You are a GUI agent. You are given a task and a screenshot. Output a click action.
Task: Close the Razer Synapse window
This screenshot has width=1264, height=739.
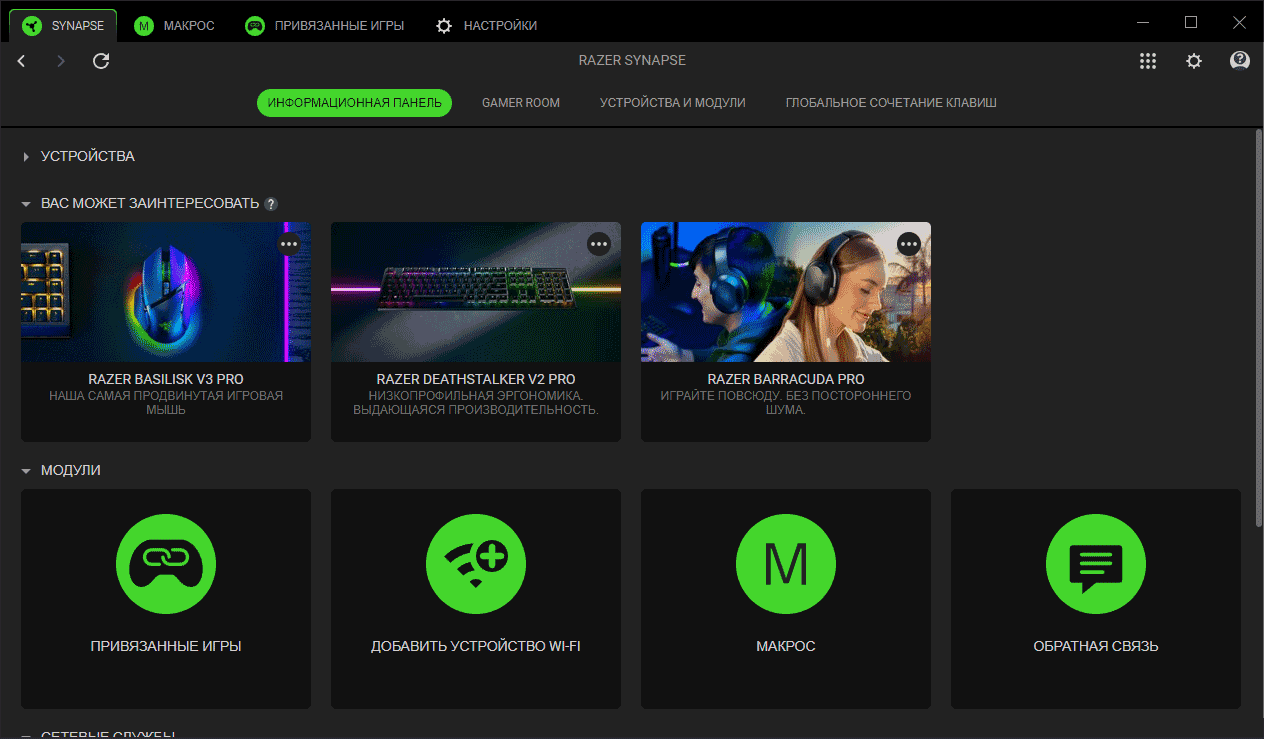pos(1237,23)
